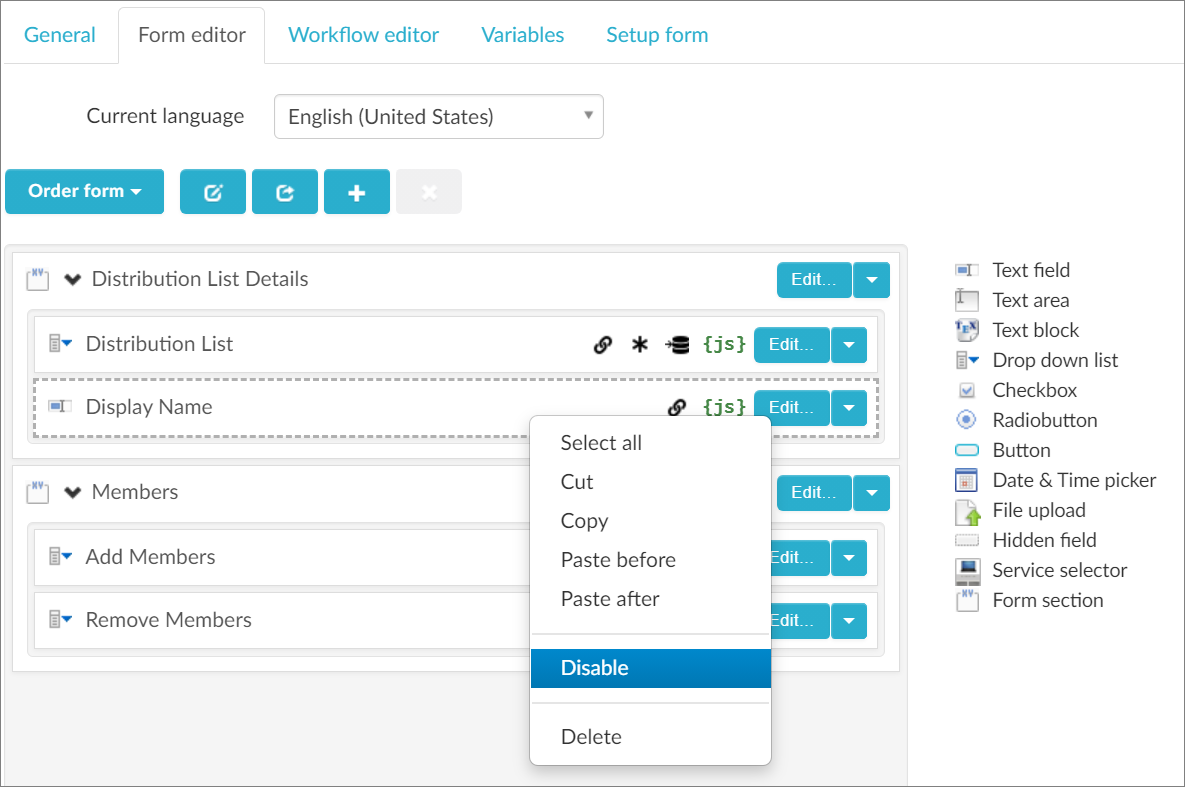The image size is (1185, 787).
Task: Open arrow menu next to Remove Members Edit
Action: [x=849, y=620]
